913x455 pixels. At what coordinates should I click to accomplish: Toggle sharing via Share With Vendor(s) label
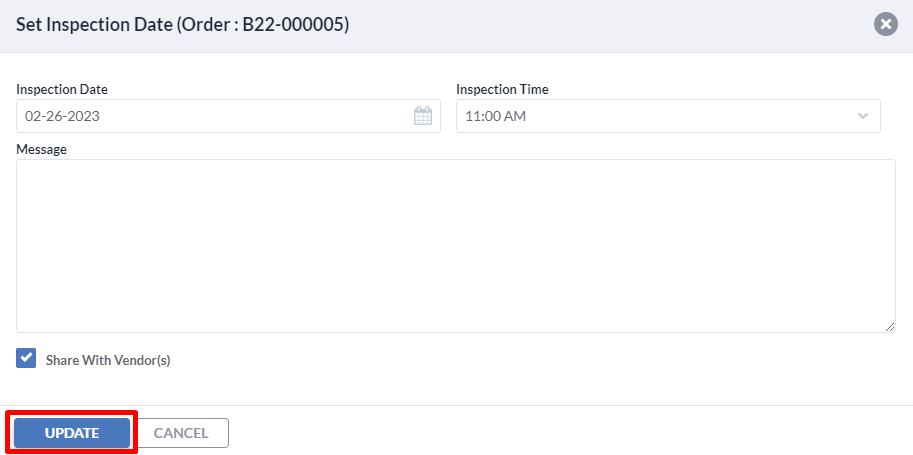pos(108,360)
